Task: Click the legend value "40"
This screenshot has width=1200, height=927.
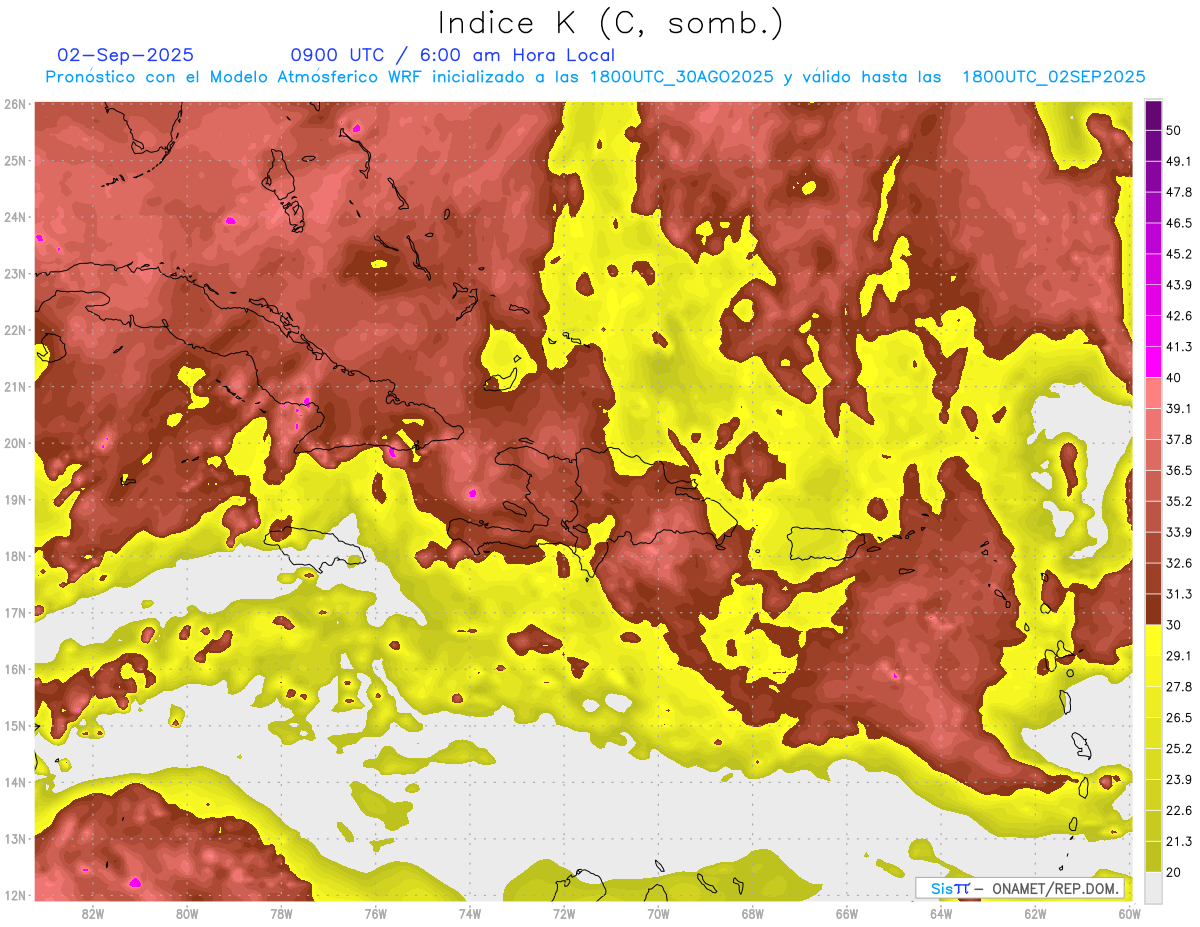Action: 1175,377
